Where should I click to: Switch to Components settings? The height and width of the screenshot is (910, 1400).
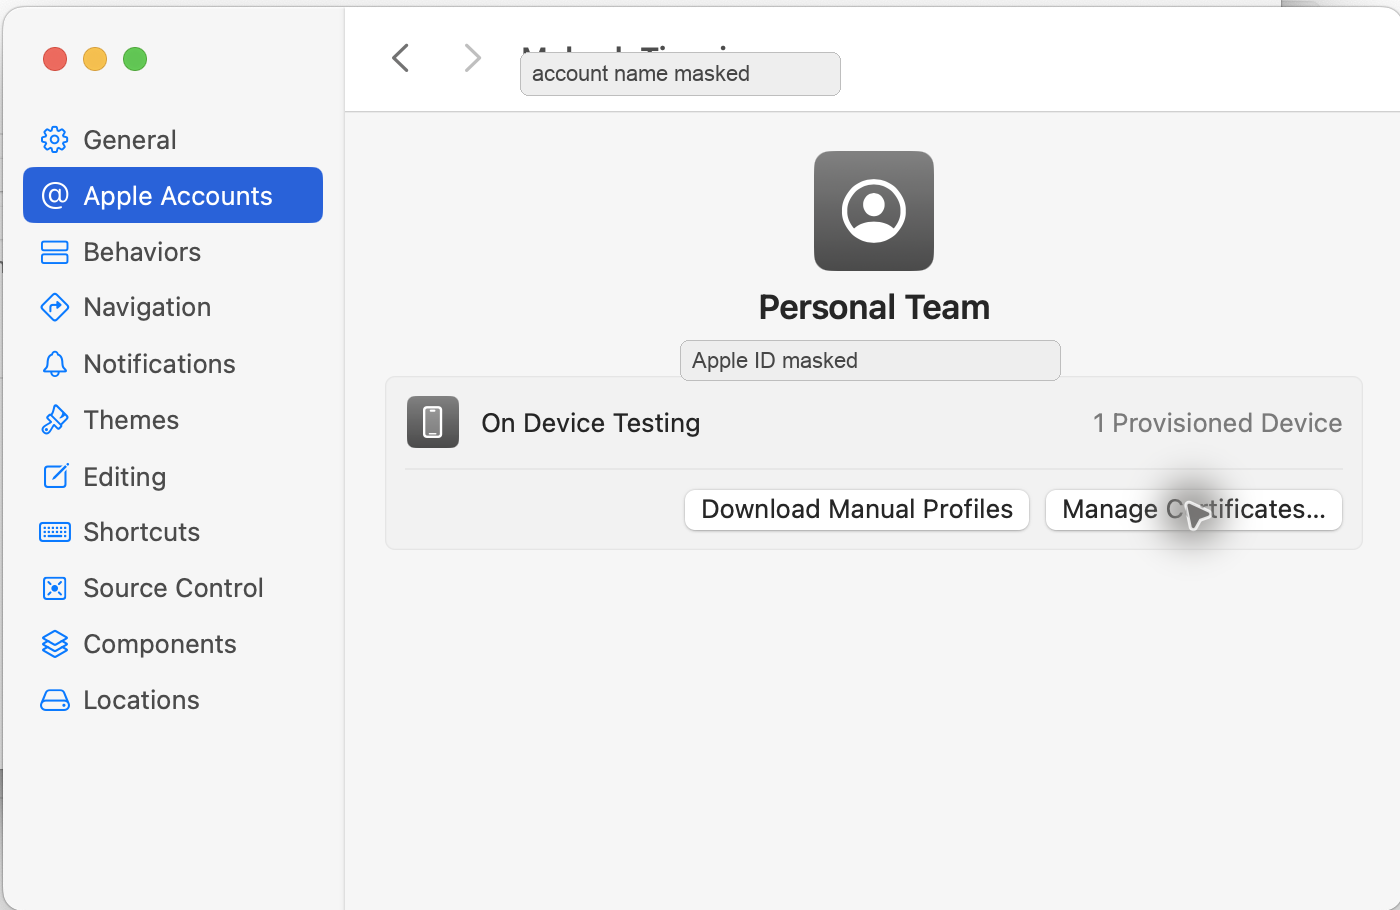173,644
